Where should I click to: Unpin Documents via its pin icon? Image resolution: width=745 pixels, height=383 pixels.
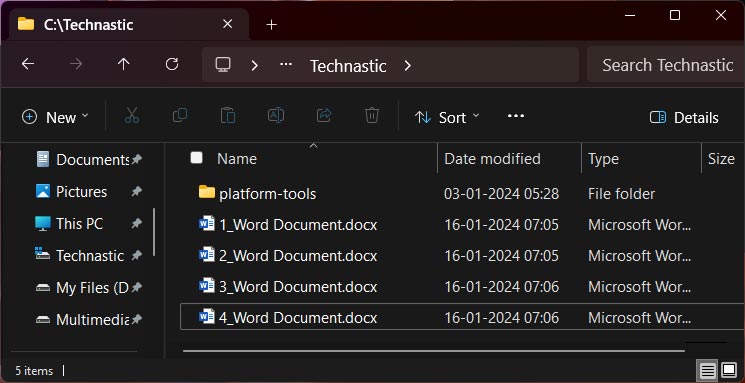137,159
